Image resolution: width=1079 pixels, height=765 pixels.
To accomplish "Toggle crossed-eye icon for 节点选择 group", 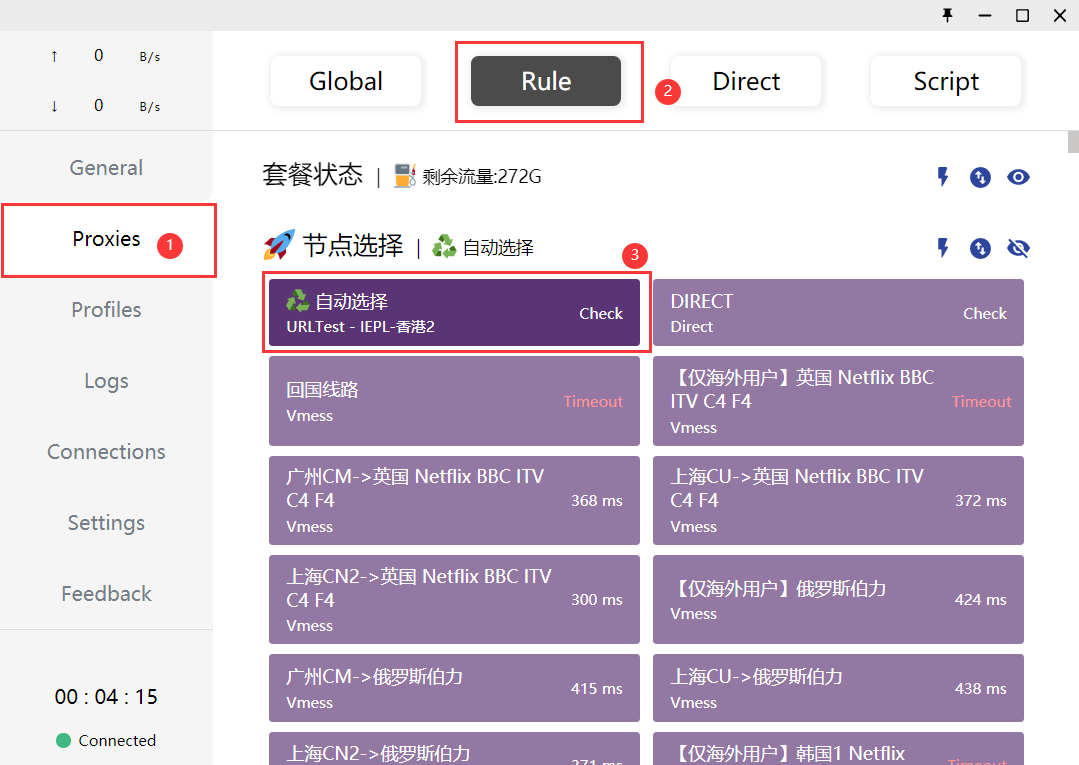I will [1018, 248].
